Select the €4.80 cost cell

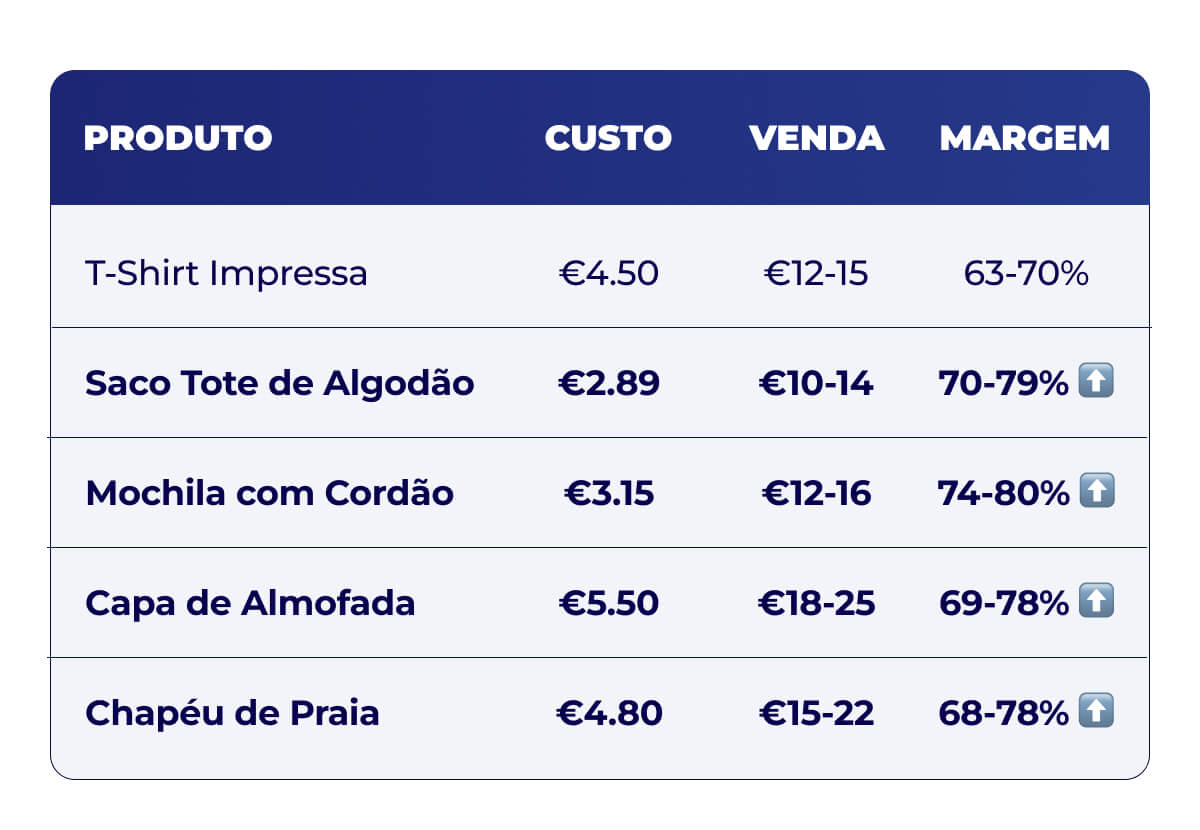tap(608, 713)
